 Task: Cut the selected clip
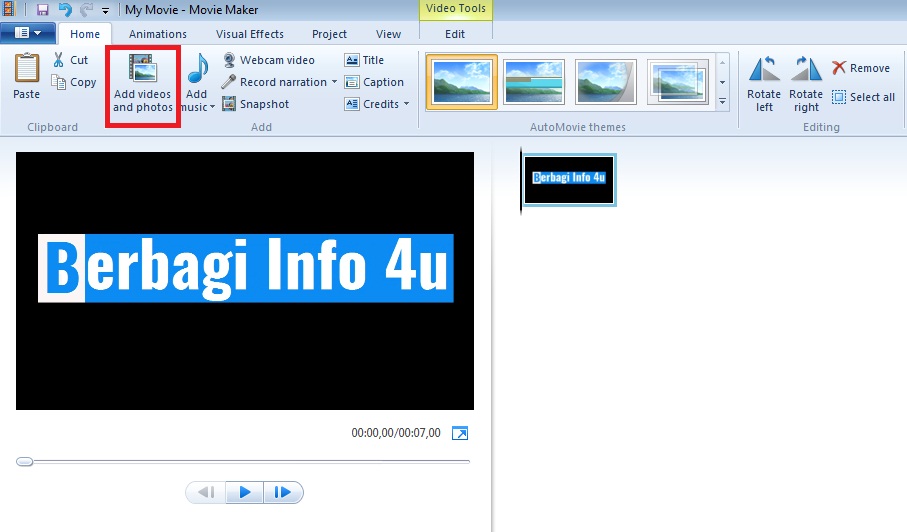point(70,60)
